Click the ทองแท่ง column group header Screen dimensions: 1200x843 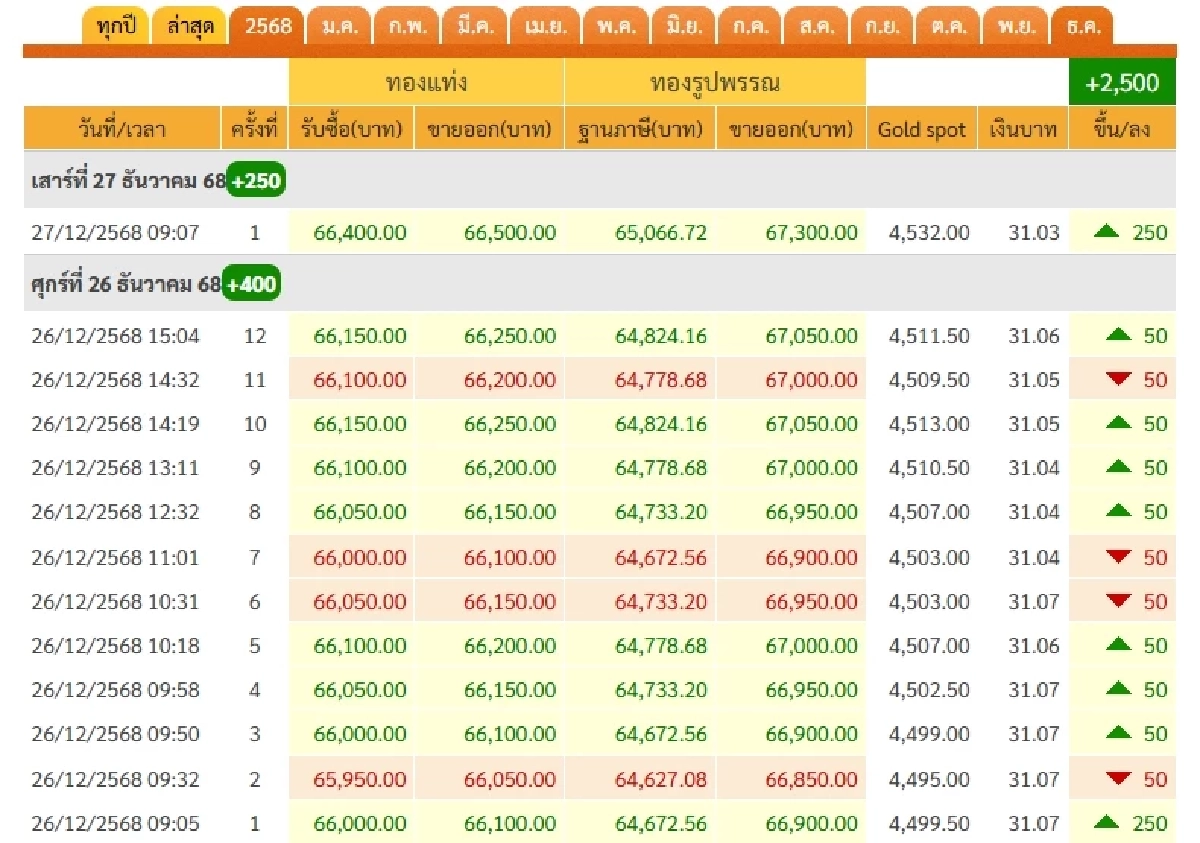point(427,82)
